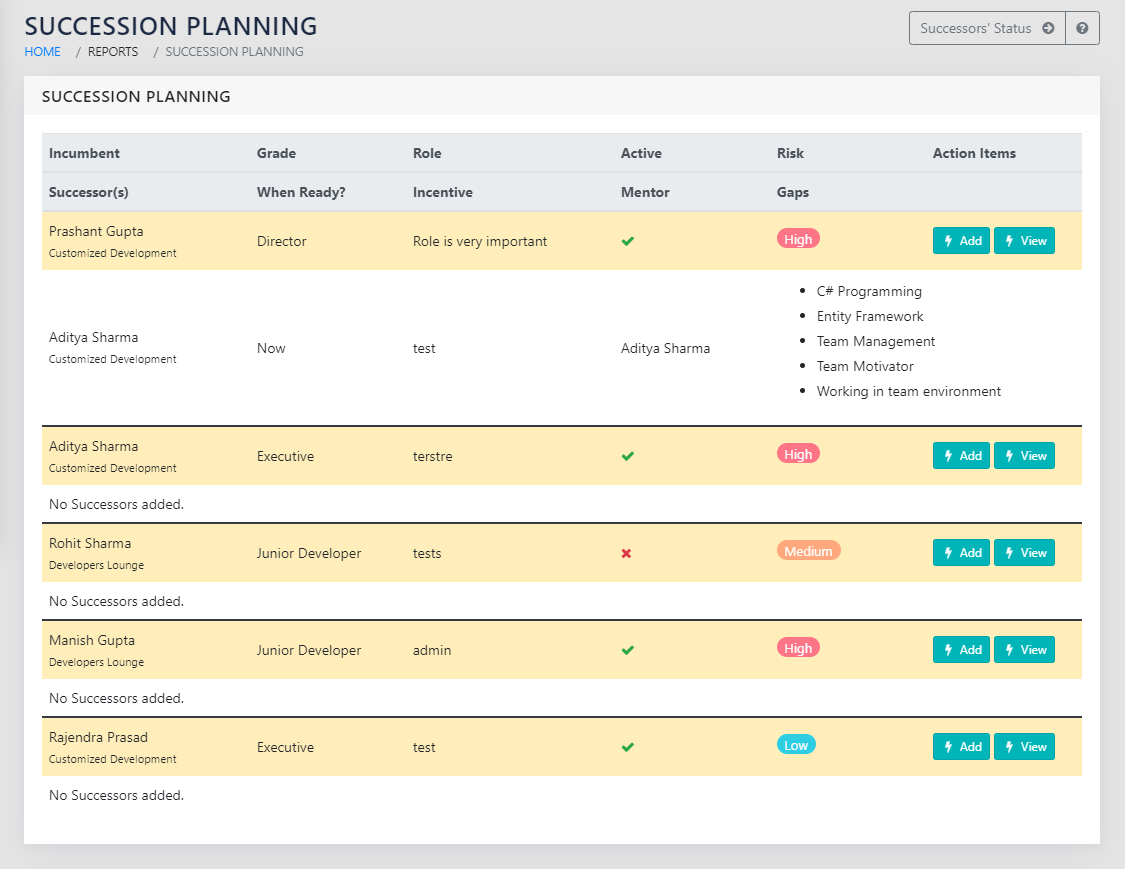
Task: Select successor Aditya Sharma's name in the Now row
Action: tap(94, 338)
